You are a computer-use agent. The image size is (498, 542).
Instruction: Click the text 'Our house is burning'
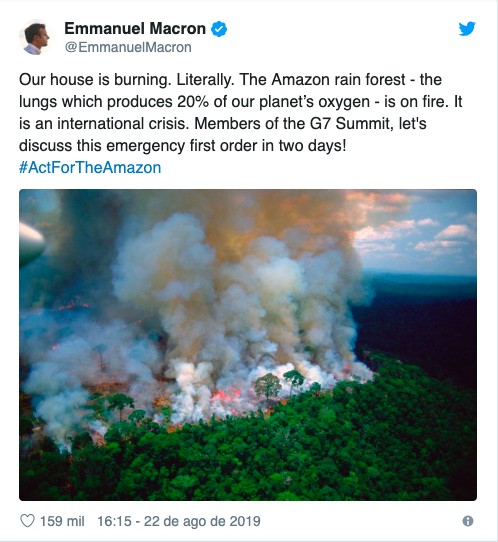pos(95,80)
